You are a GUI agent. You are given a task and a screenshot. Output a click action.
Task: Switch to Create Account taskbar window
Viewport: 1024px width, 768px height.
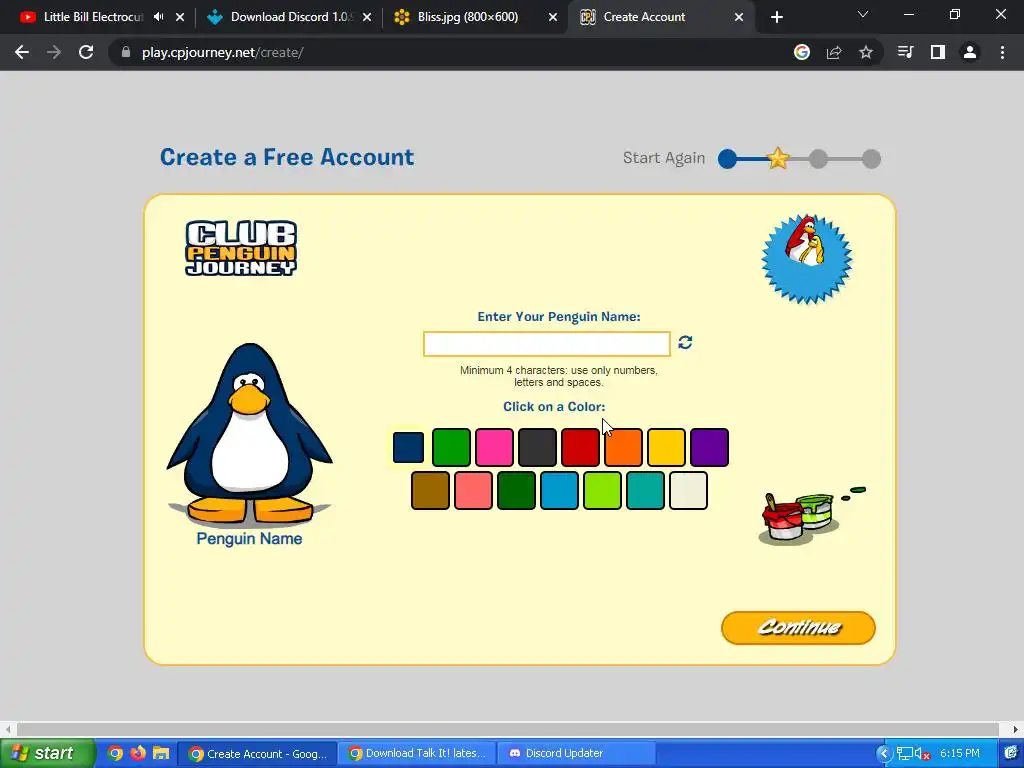(258, 754)
